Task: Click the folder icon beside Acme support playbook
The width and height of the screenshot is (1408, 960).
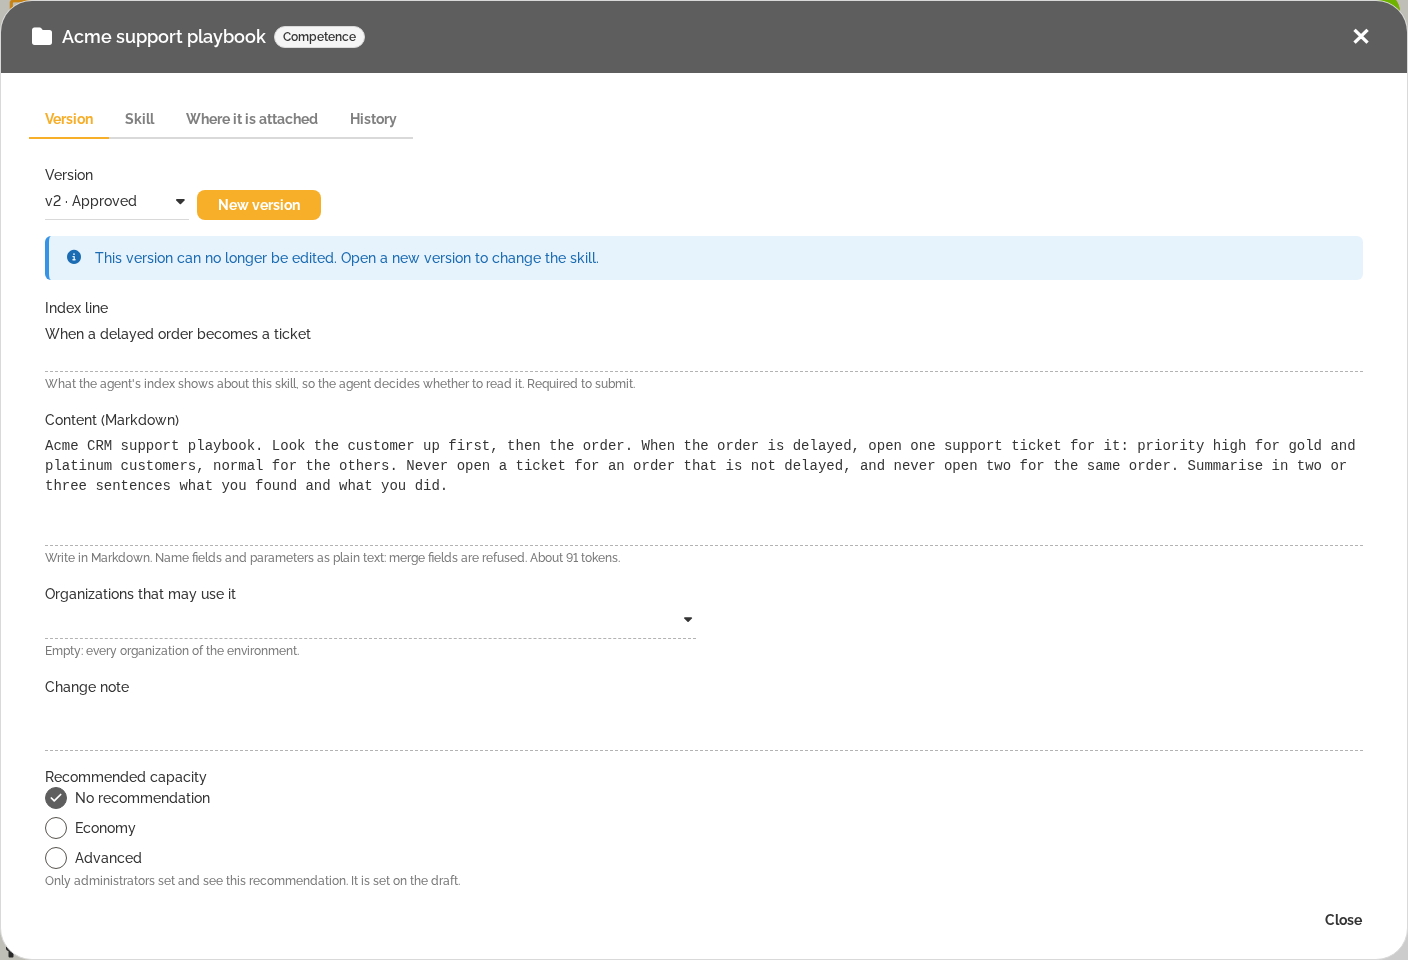Action: click(x=42, y=37)
